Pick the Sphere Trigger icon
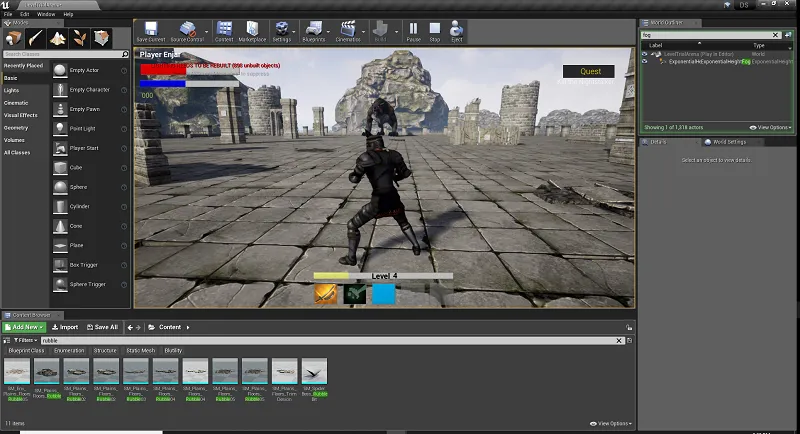The image size is (800, 434). (x=60, y=285)
